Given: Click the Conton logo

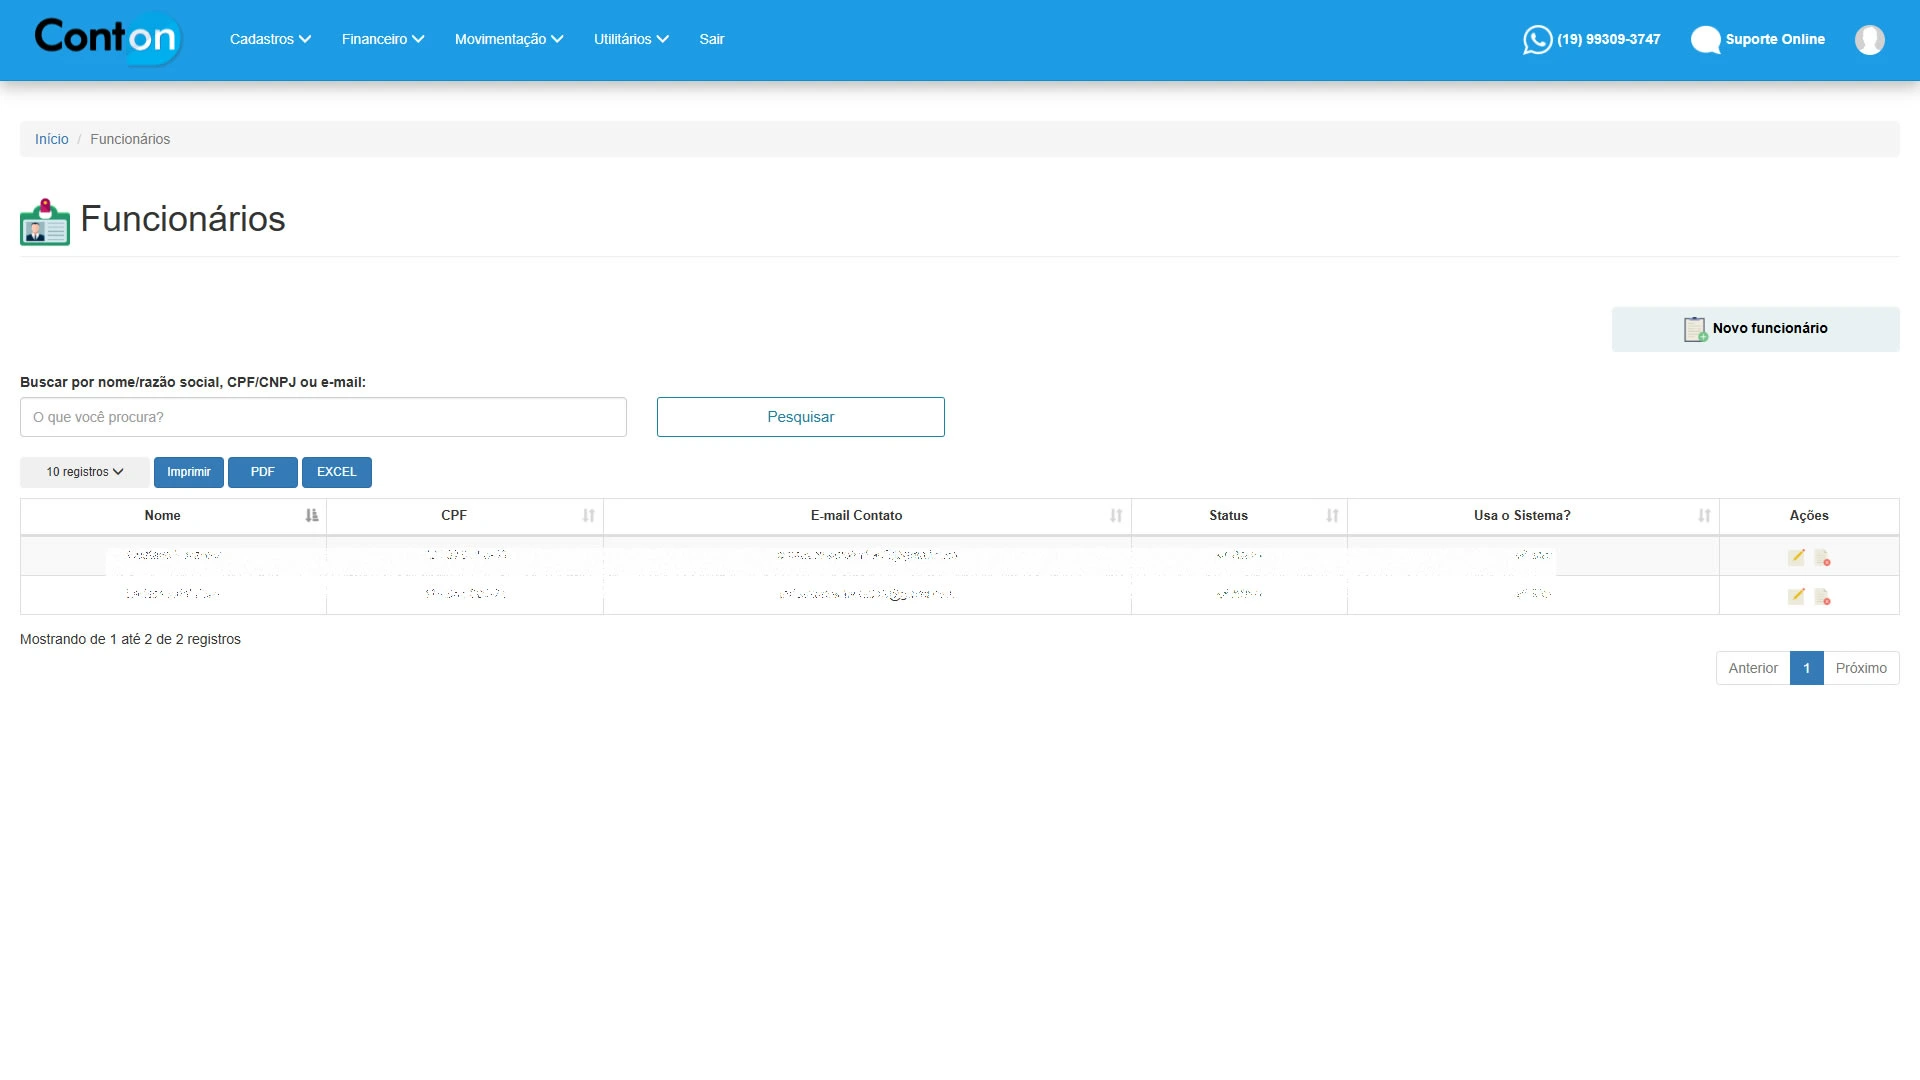Looking at the screenshot, I should [x=106, y=38].
